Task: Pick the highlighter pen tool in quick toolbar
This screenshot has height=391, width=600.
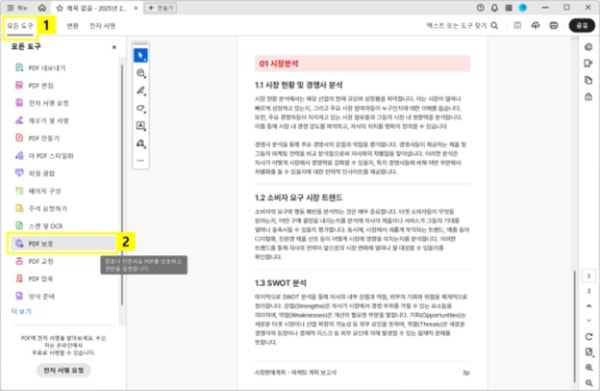Action: [141, 91]
